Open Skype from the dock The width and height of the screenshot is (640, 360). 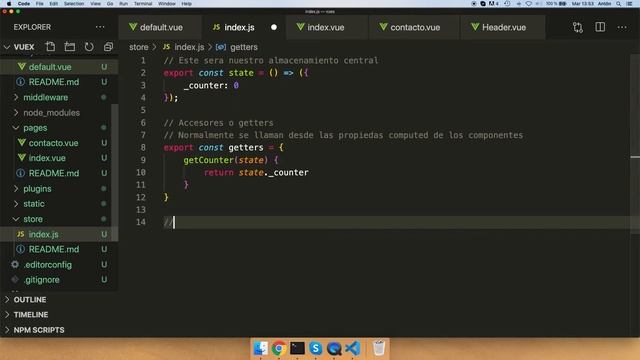pos(316,348)
